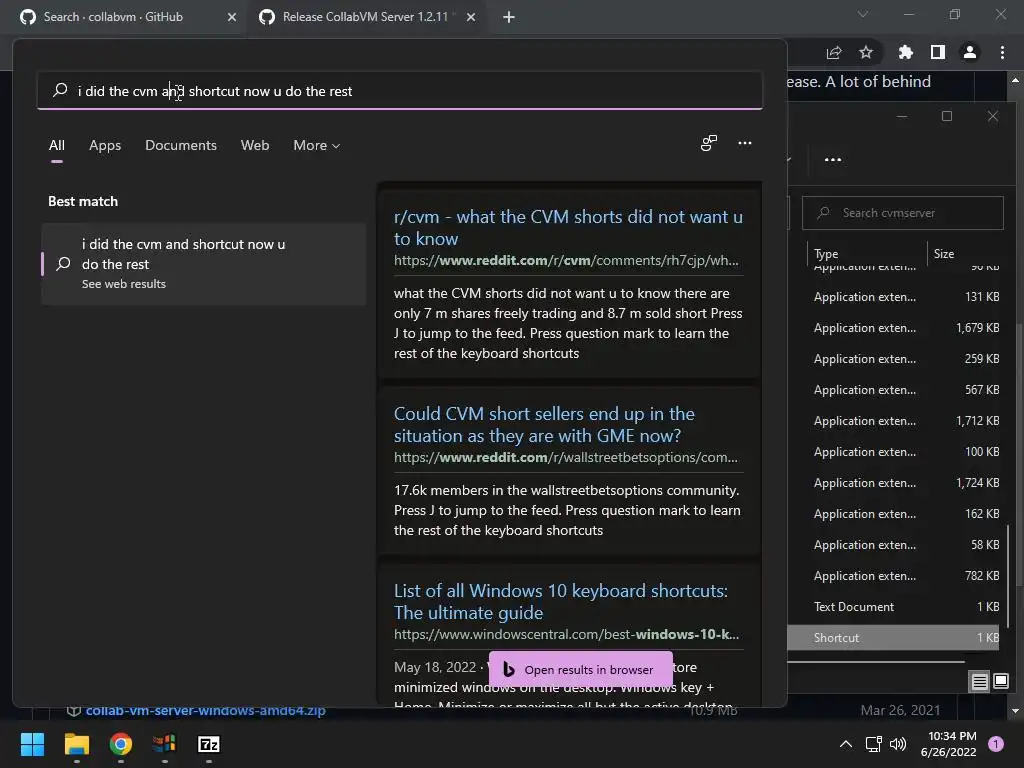Close the 'Release CollabVM Server' tab
Image resolution: width=1024 pixels, height=768 pixels.
click(x=471, y=17)
